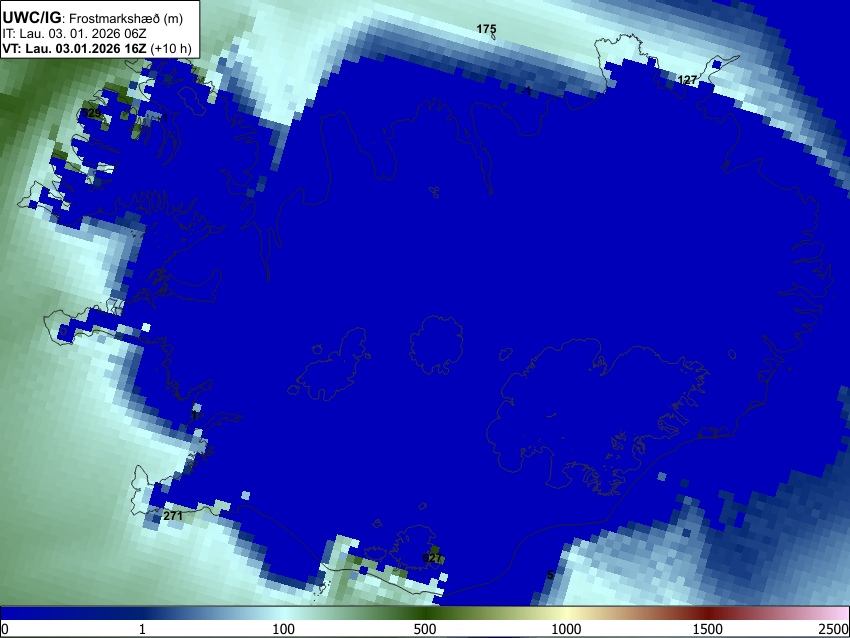Click the '1500' label on the color scale
Screen dimensions: 850x638
708,629
